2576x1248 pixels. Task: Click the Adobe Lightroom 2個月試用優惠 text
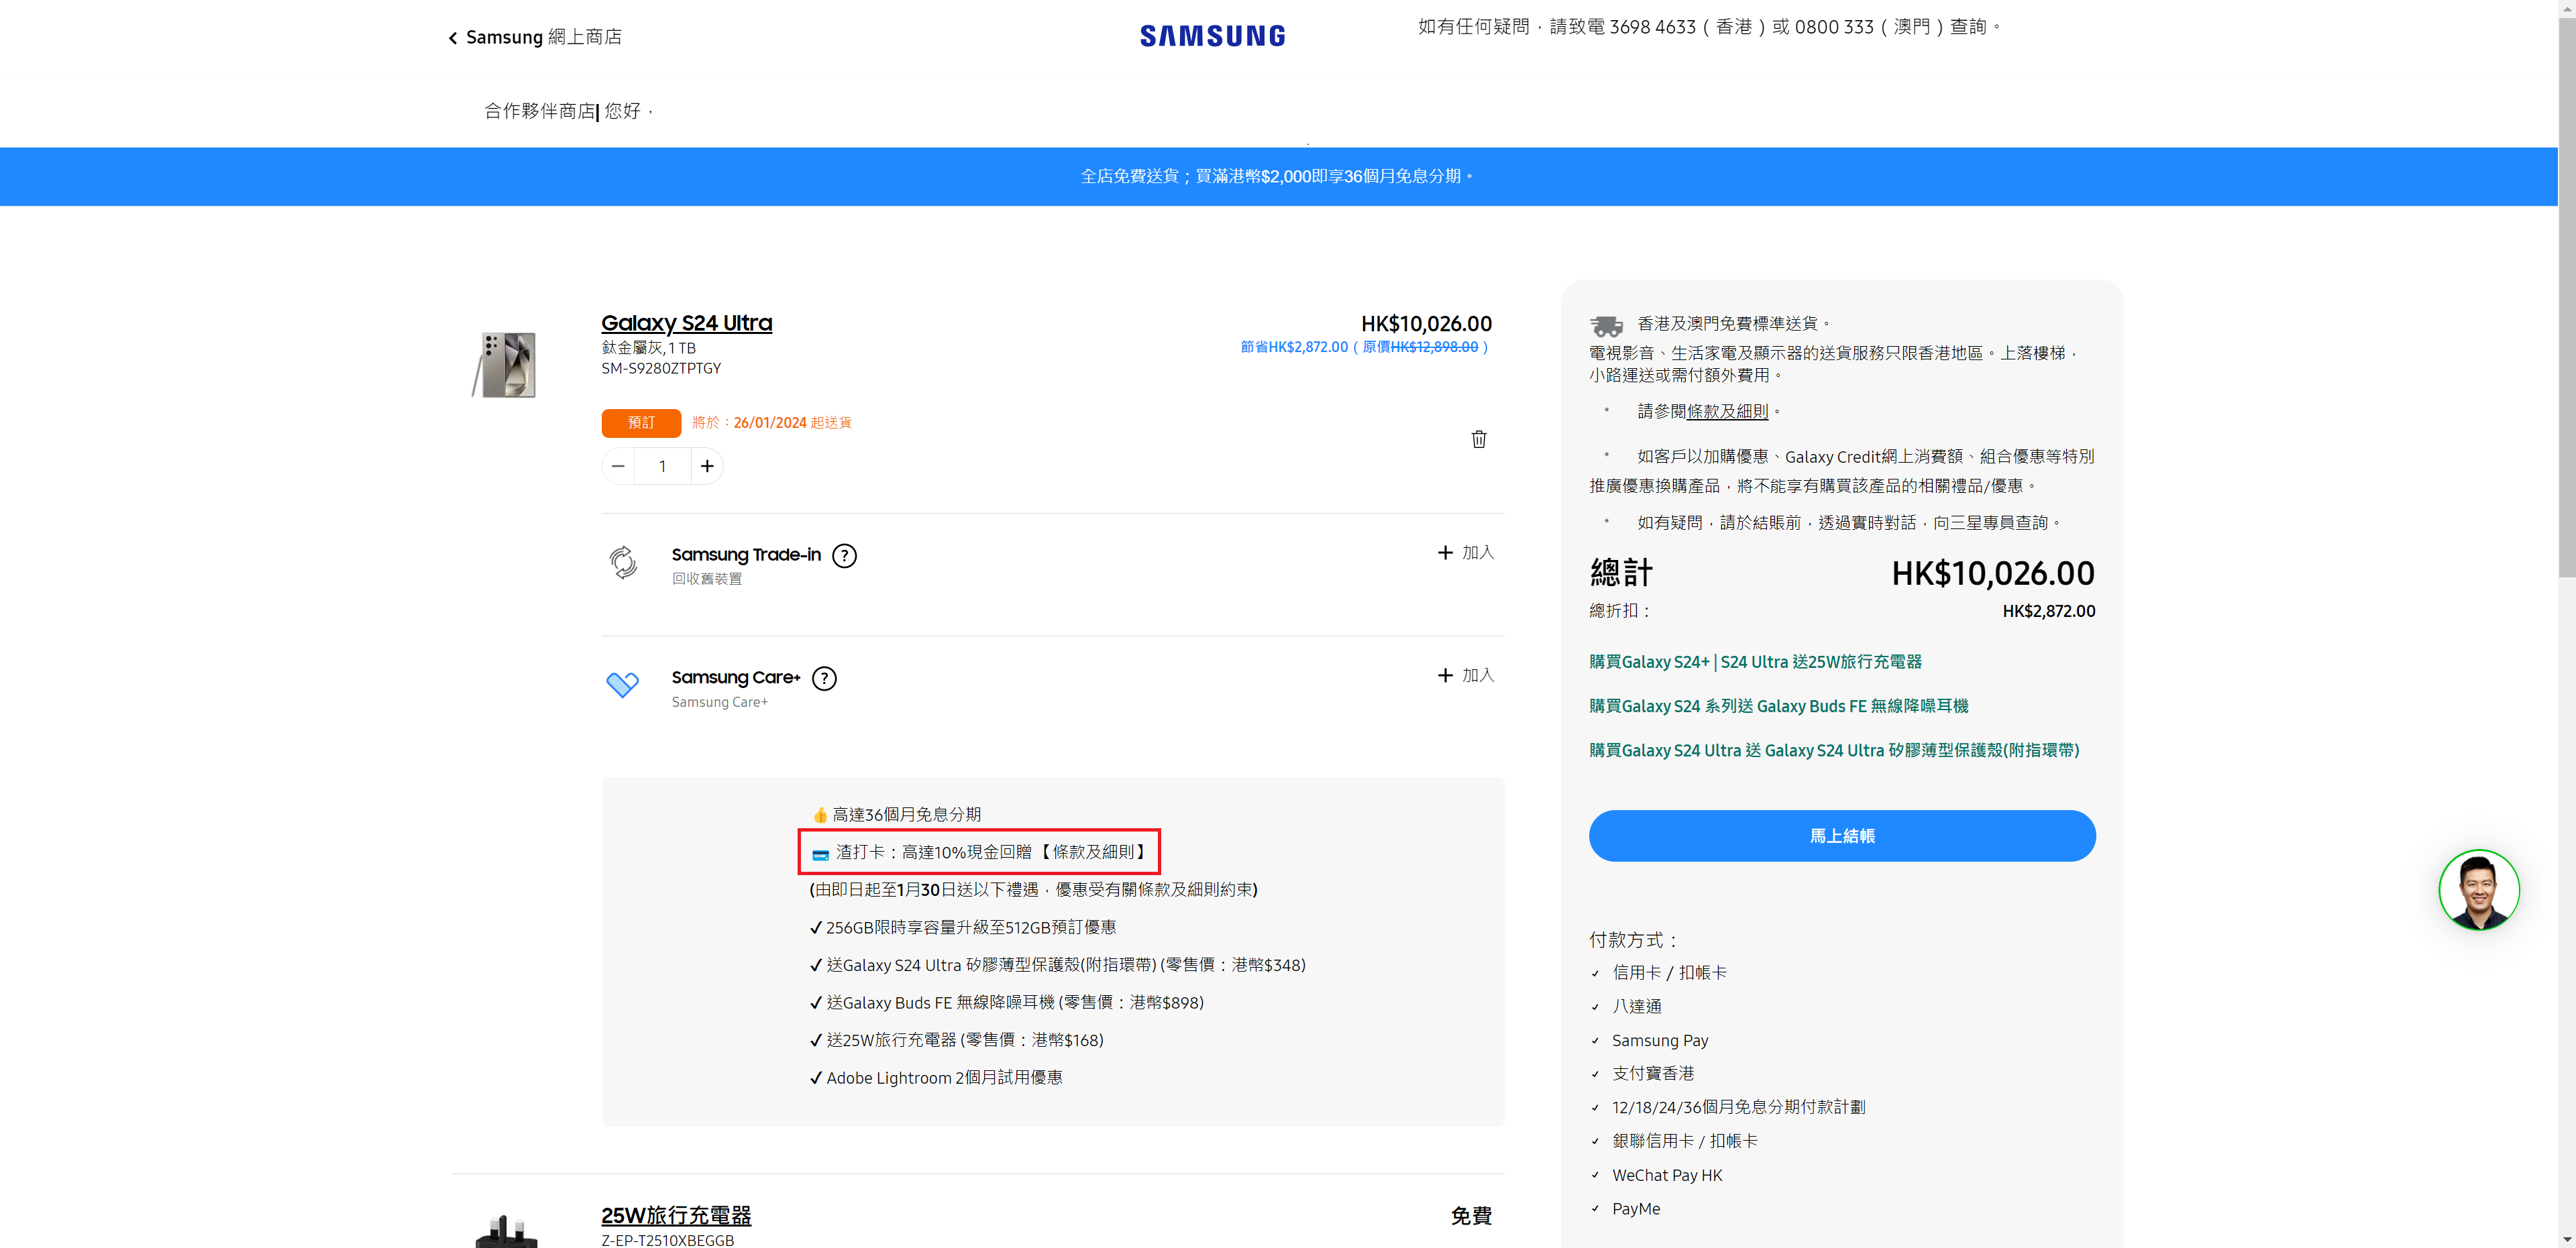[944, 1078]
